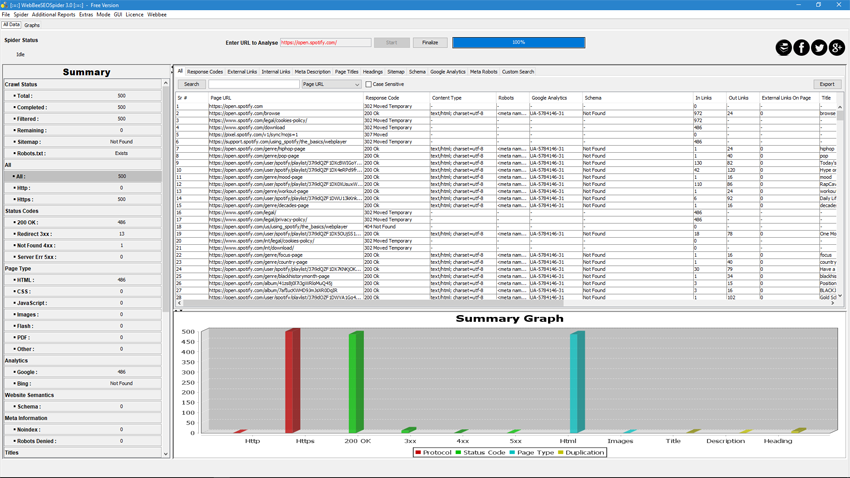Open the GUI menu
This screenshot has width=850, height=478.
(118, 15)
